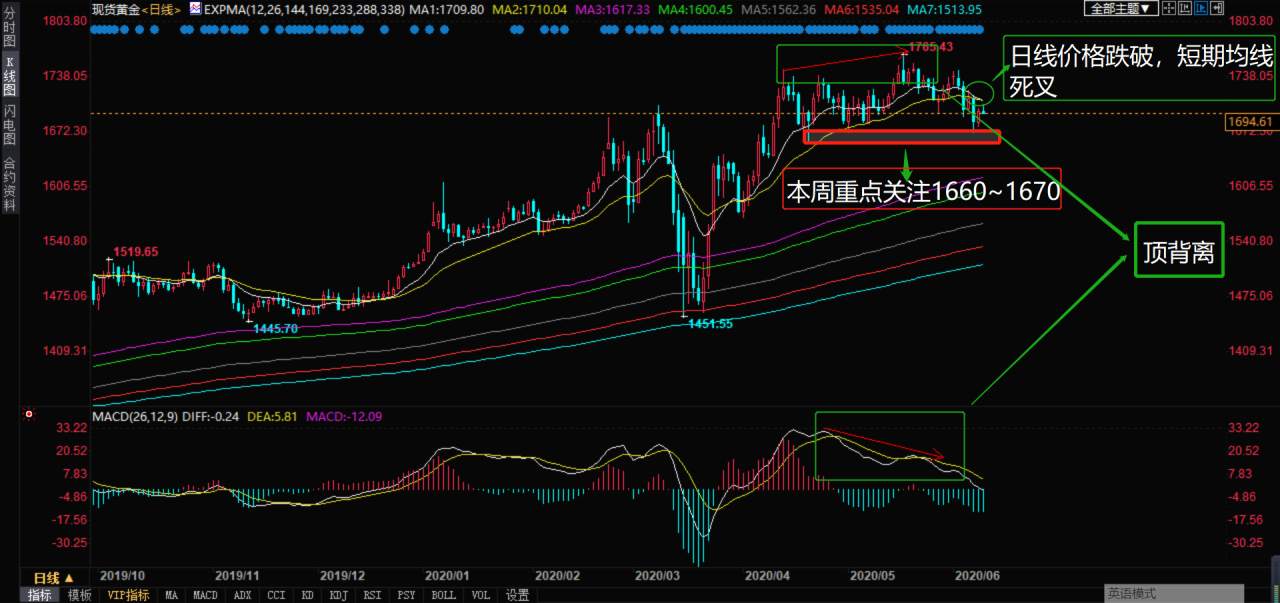Screen dimensions: 1280x603
Task: Click the 2020/04 date axis label
Action: coord(766,576)
